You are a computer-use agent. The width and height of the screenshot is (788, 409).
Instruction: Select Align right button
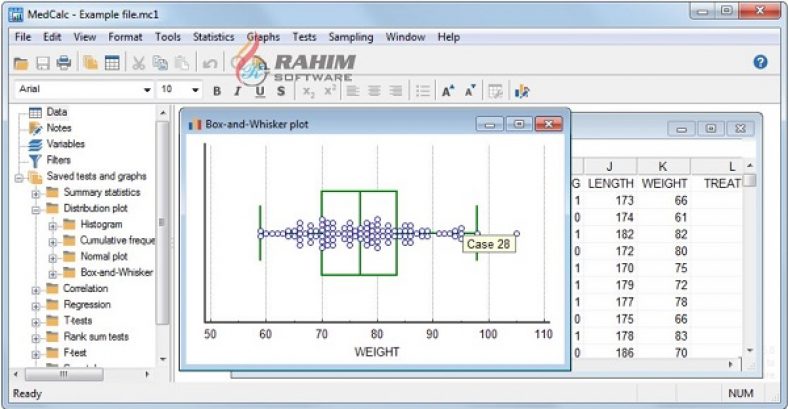pos(396,91)
